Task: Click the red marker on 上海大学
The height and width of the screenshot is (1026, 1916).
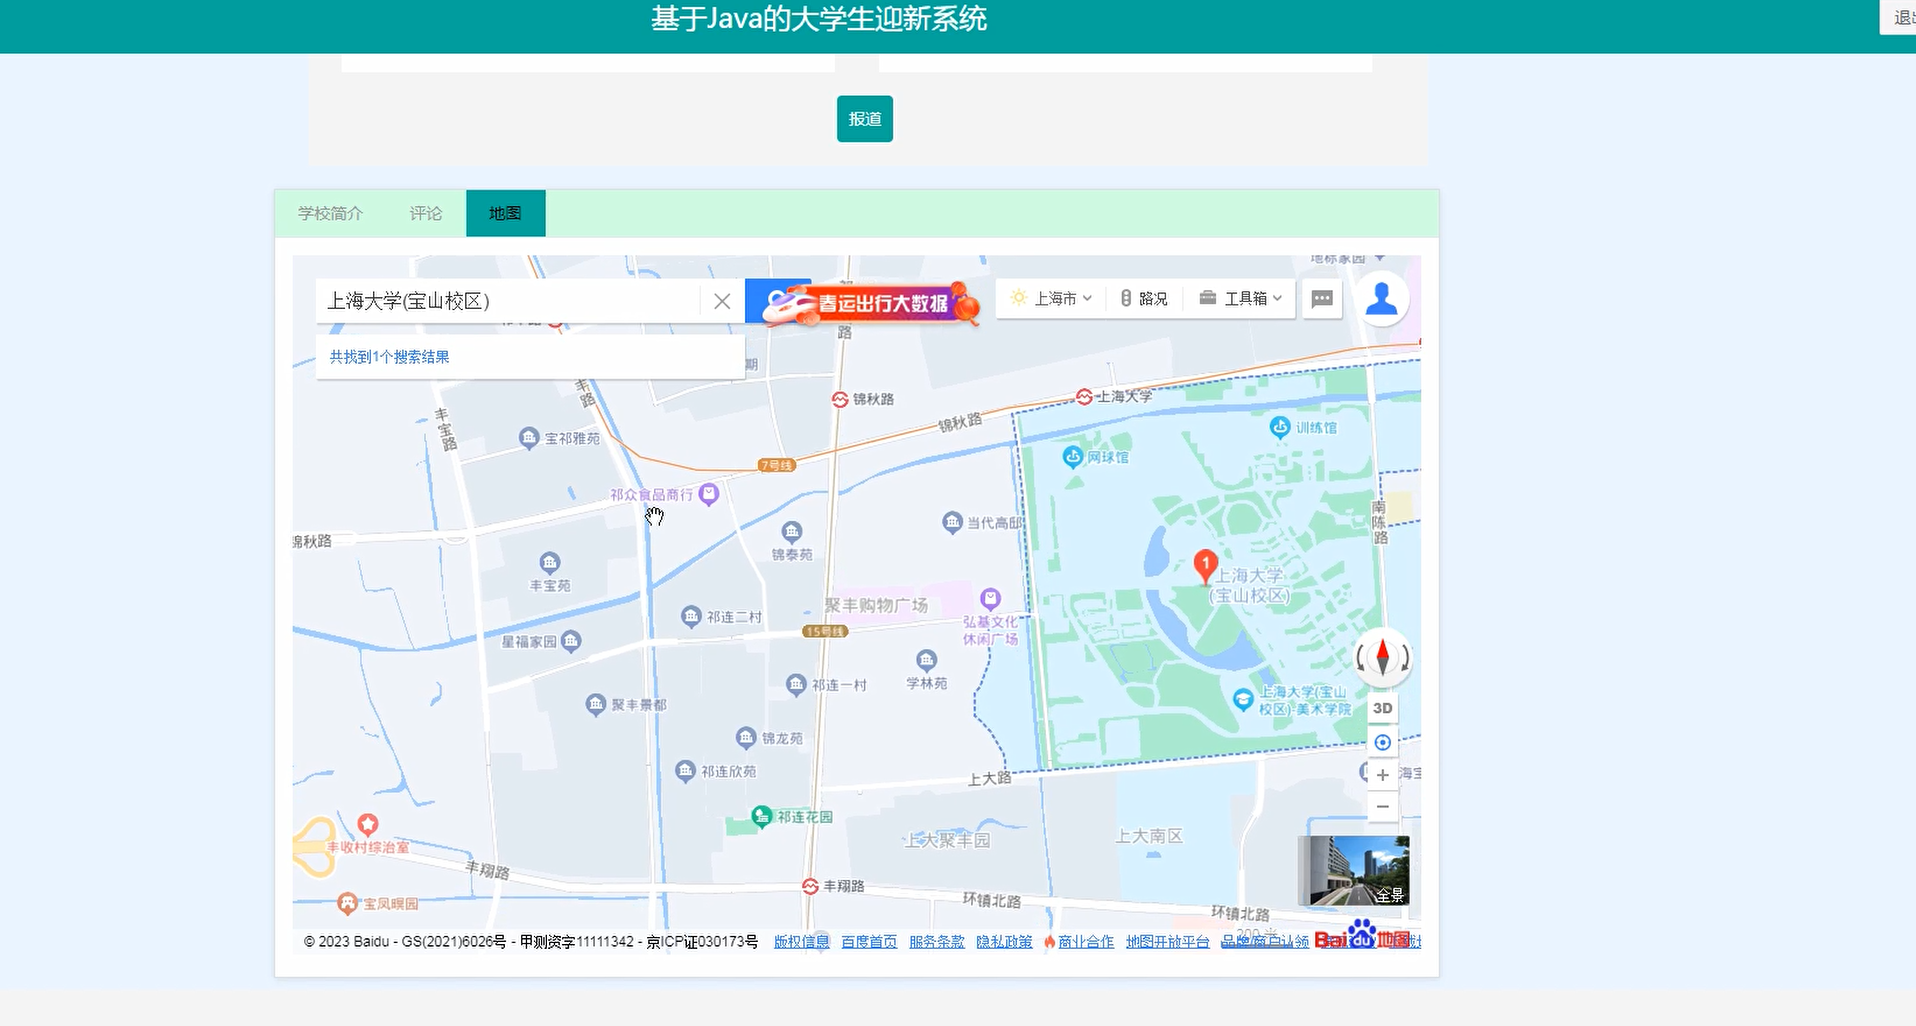Action: click(x=1205, y=566)
